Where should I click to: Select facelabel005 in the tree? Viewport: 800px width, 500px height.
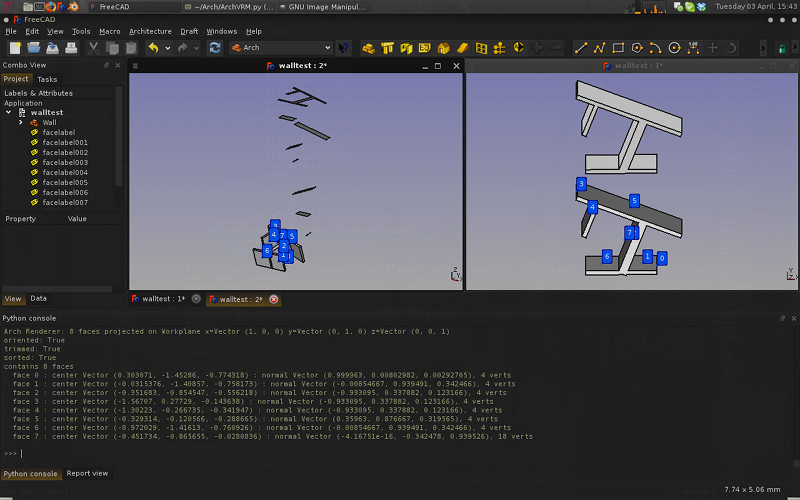tap(65, 182)
